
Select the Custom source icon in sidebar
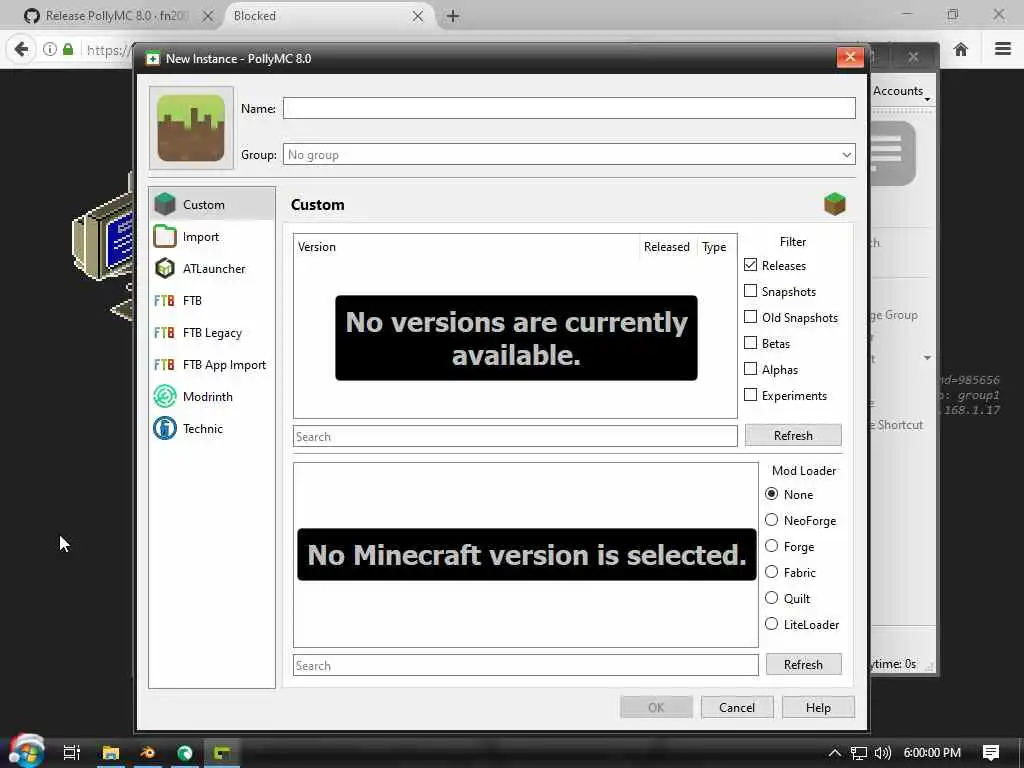pyautogui.click(x=165, y=204)
